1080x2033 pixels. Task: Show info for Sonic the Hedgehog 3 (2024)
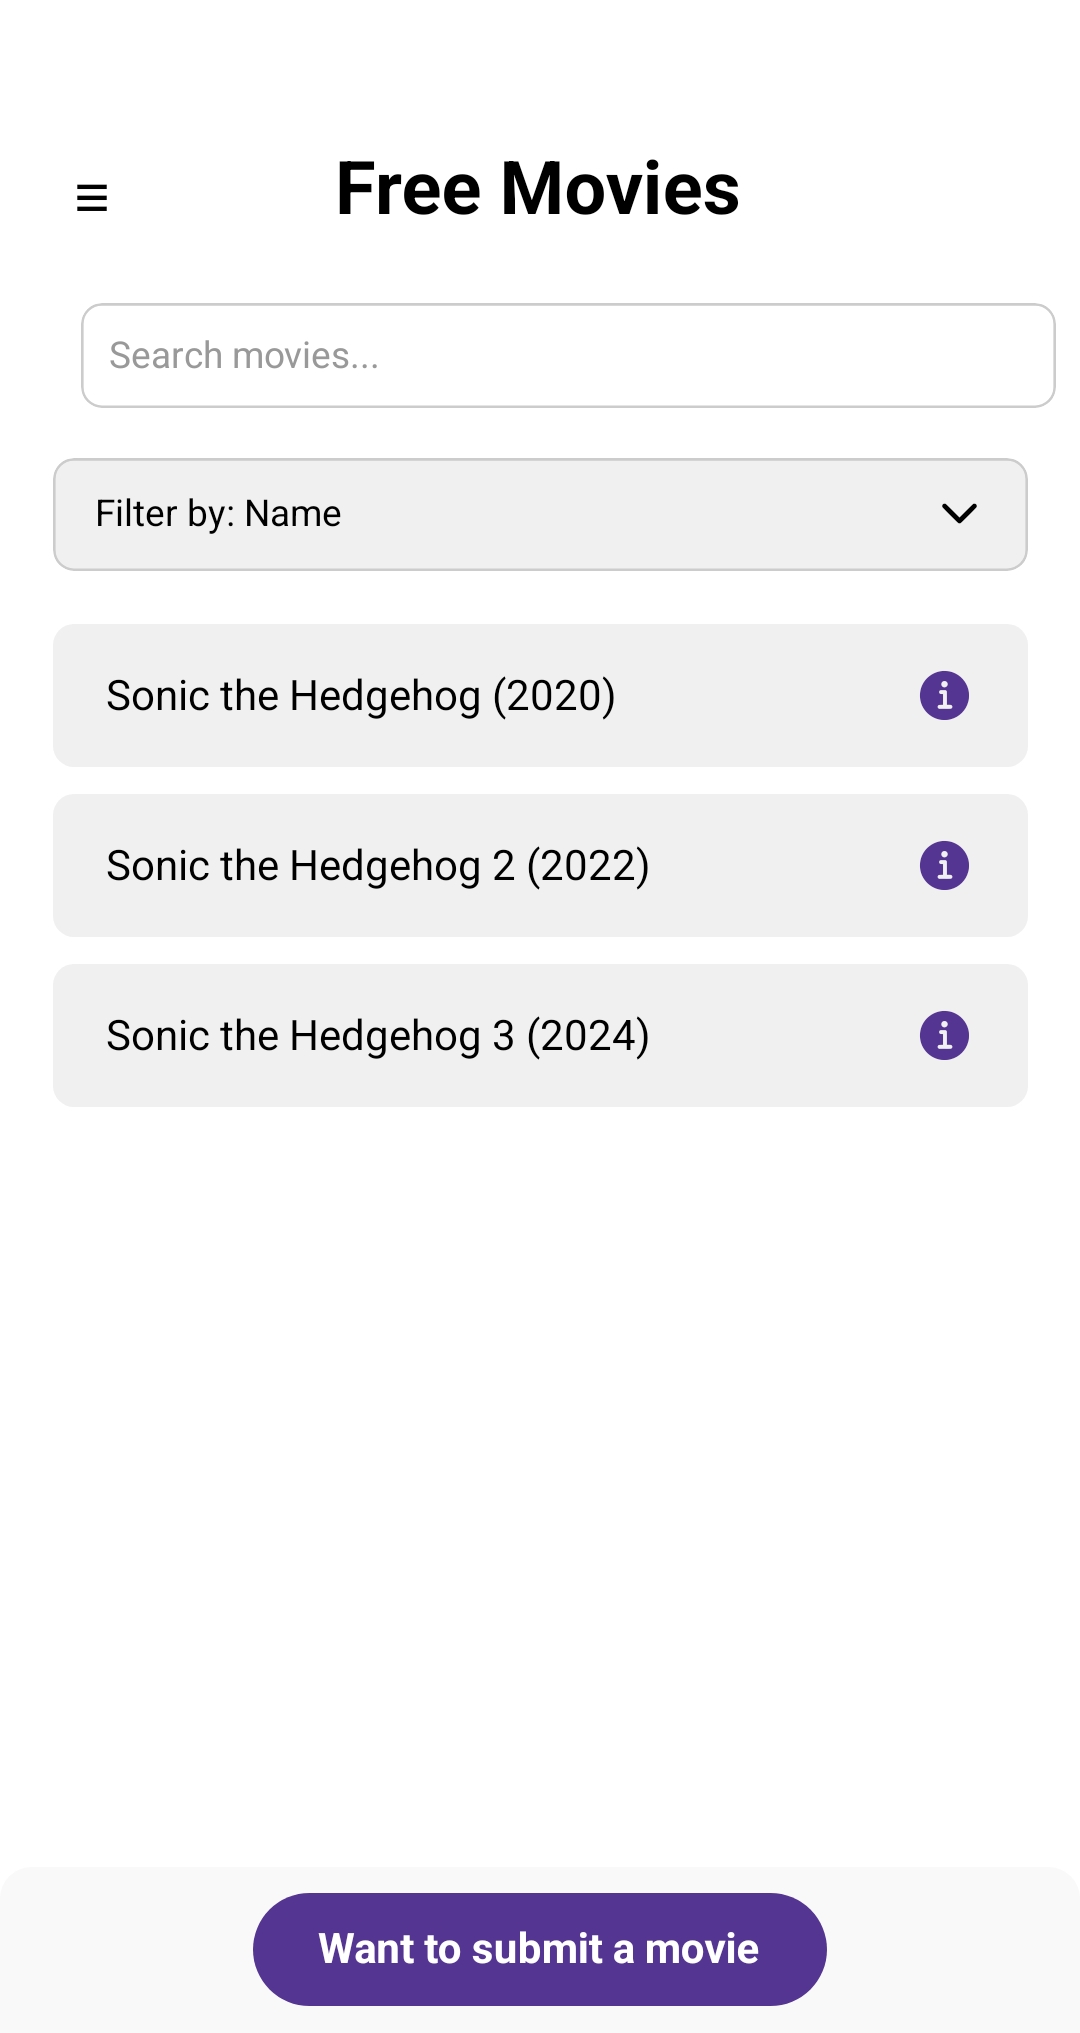click(x=944, y=1035)
